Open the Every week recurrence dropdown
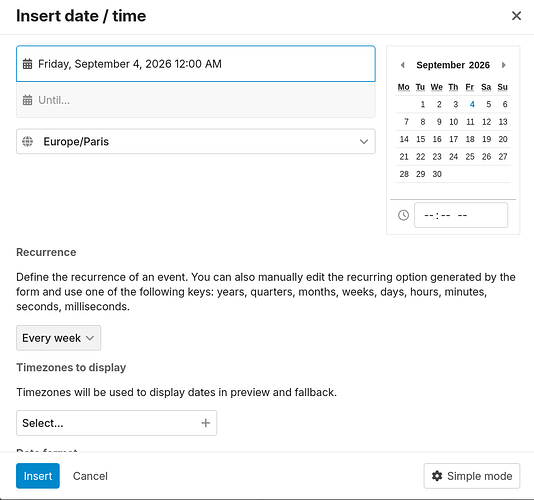This screenshot has width=534, height=500. (x=59, y=338)
